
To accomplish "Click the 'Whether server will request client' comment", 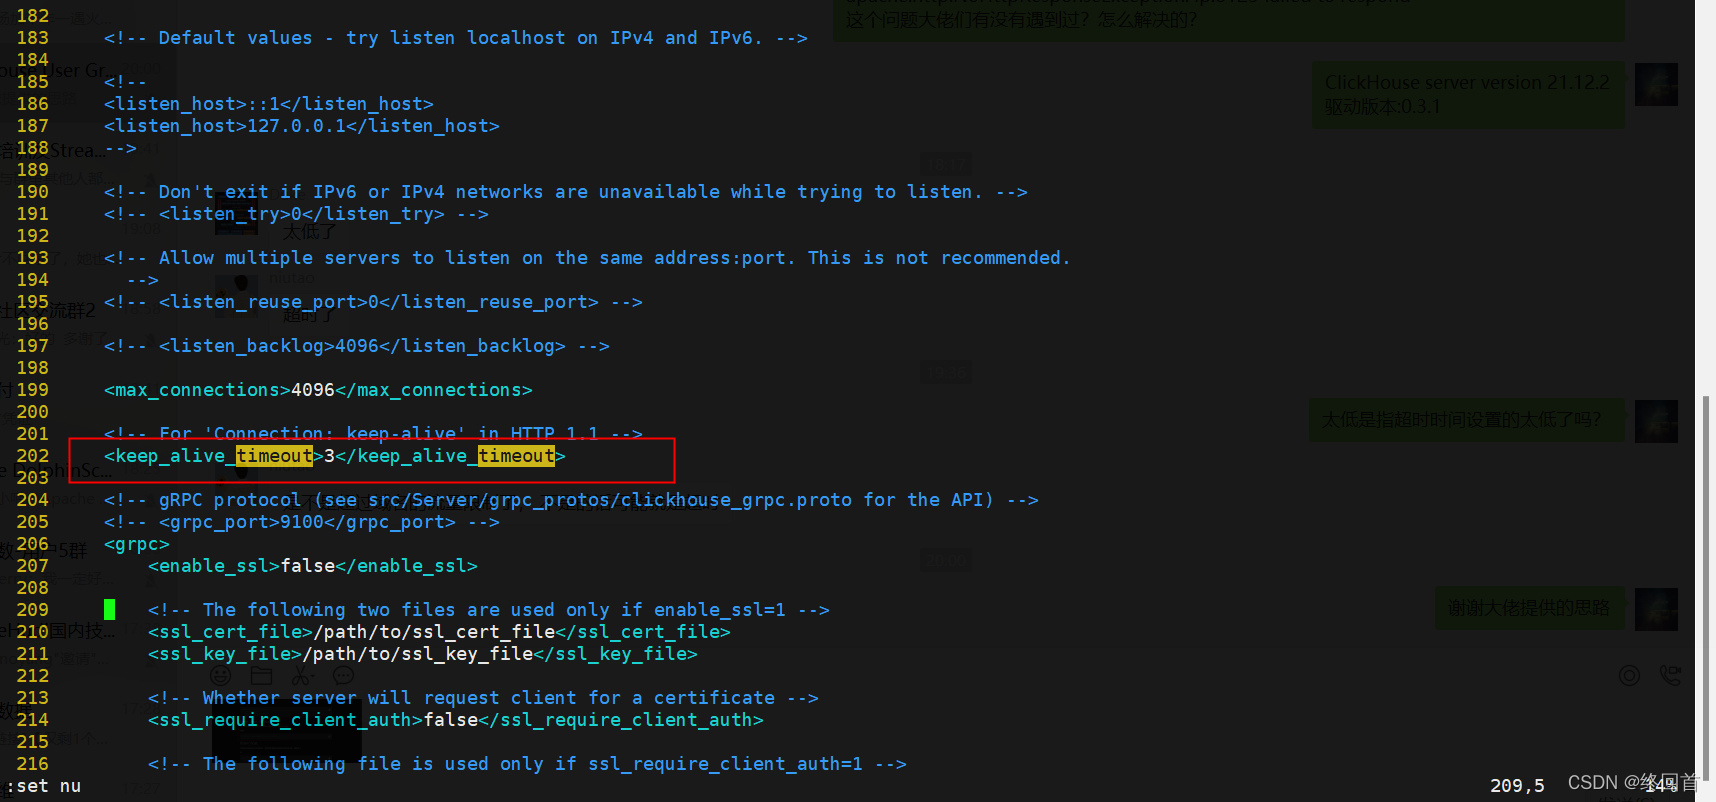I will coord(483,698).
